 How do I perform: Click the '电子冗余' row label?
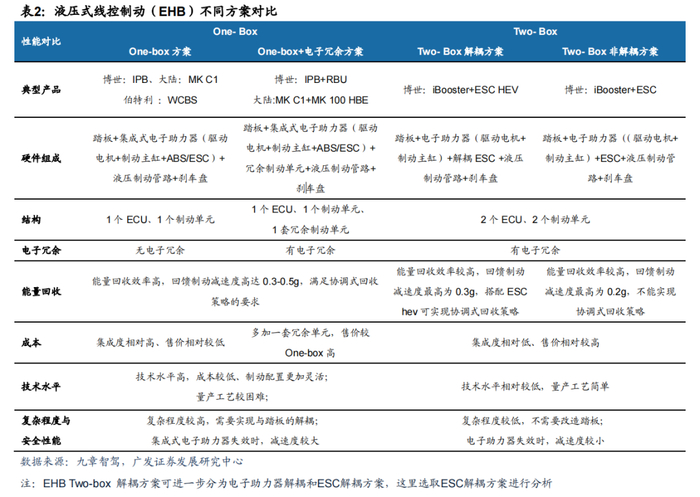pos(41,251)
